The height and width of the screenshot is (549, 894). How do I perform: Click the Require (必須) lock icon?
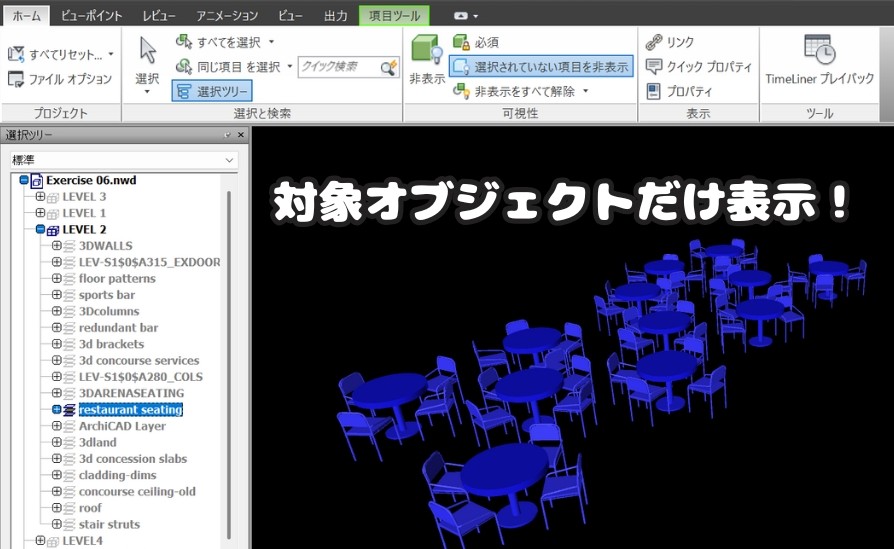461,42
